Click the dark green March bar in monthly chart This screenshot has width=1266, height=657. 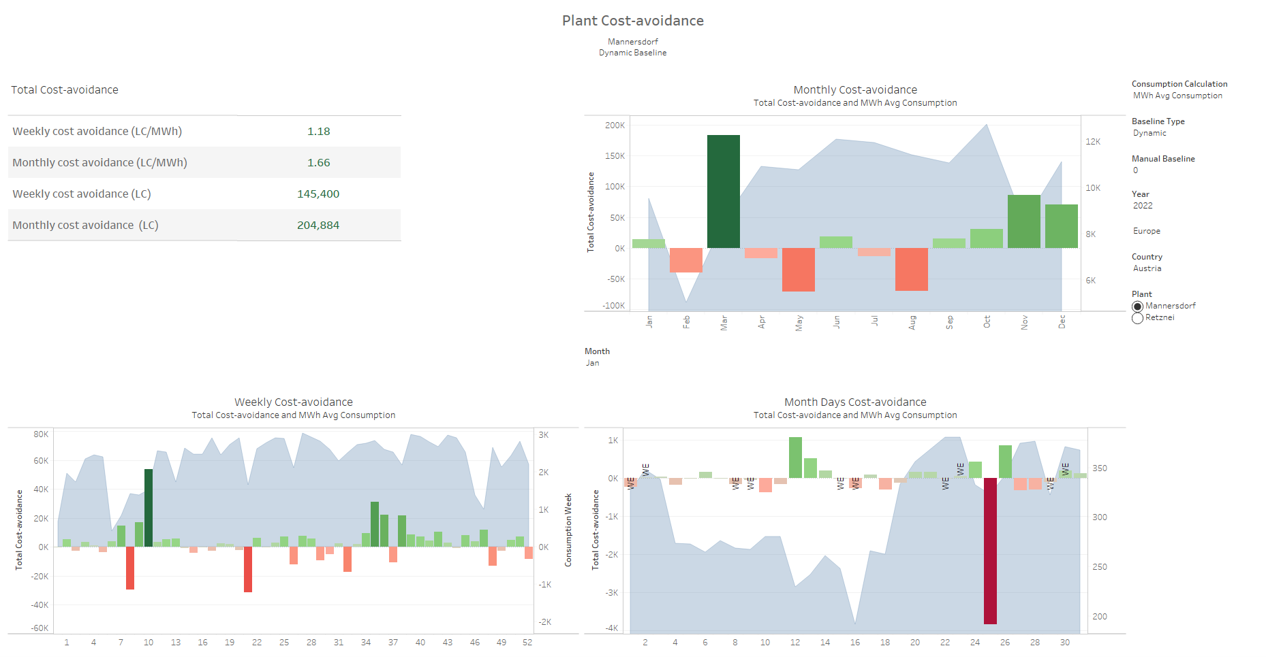coord(723,191)
